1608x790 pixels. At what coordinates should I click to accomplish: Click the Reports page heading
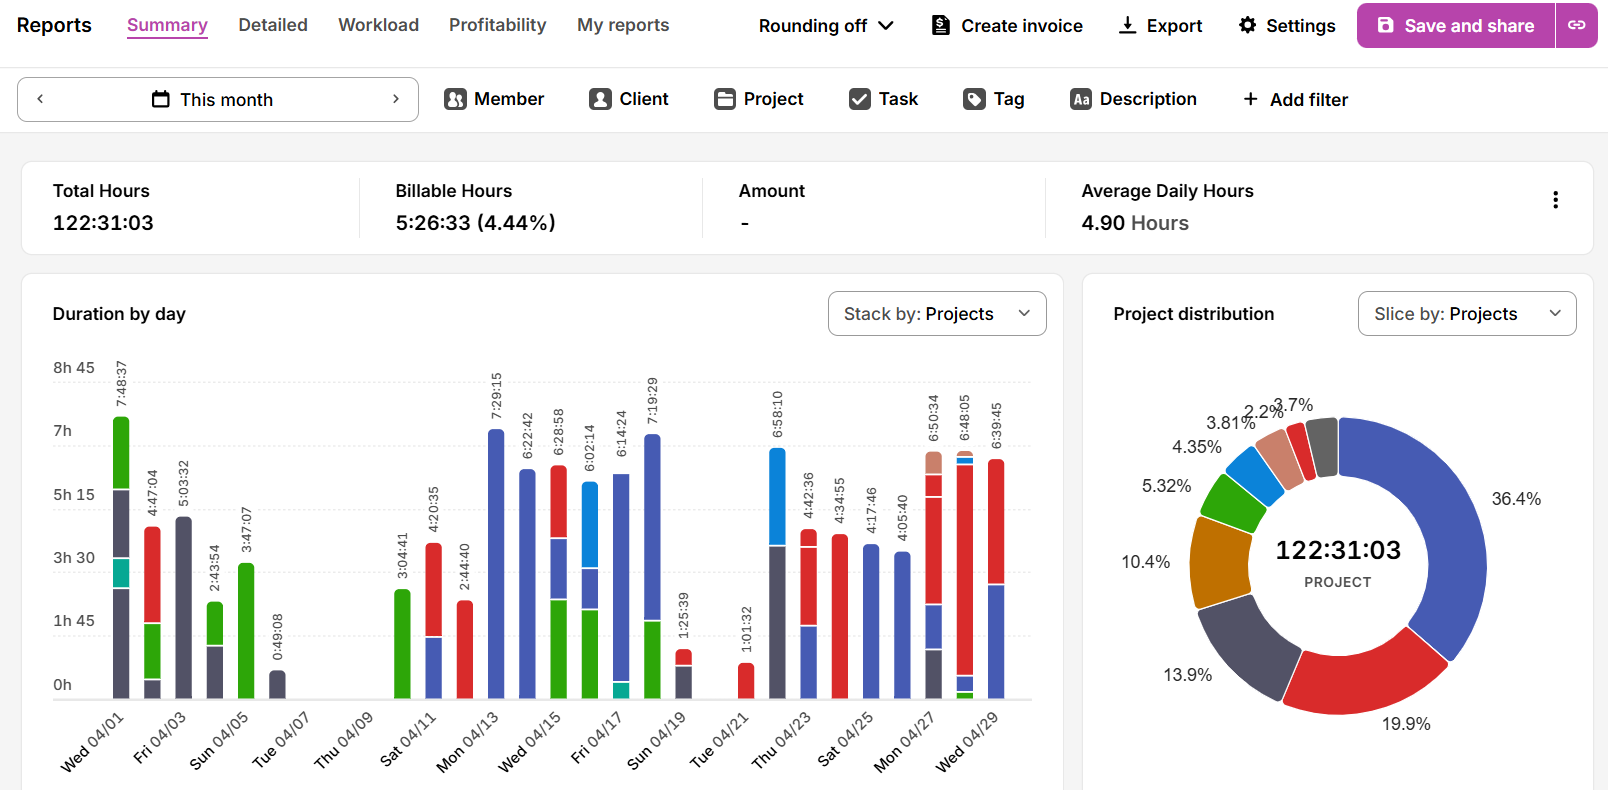pyautogui.click(x=54, y=25)
